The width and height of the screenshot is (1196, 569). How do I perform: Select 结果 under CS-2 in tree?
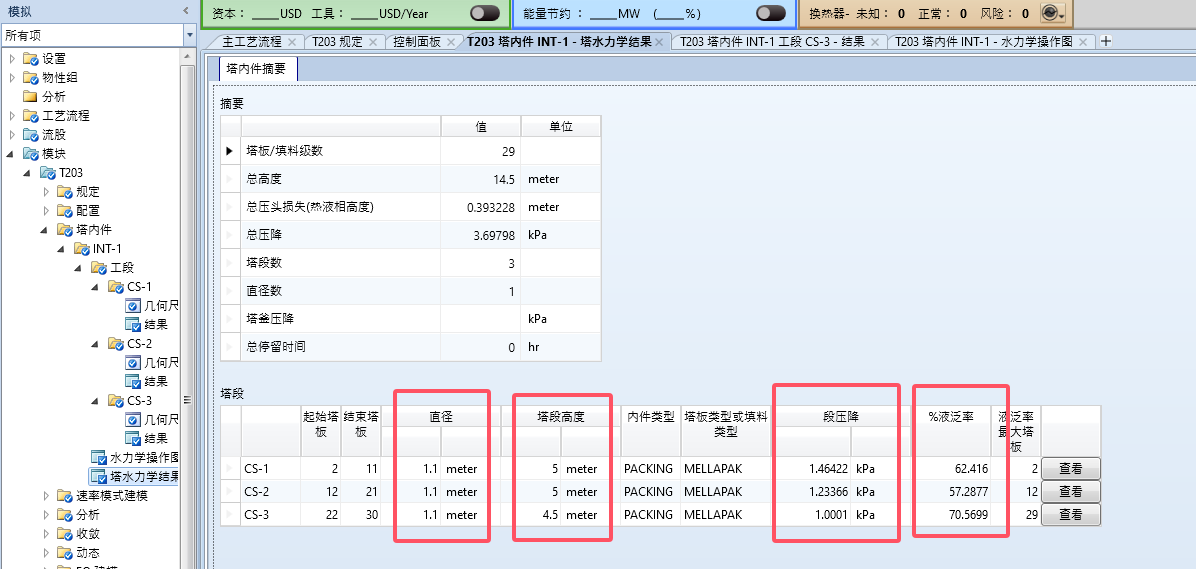coord(156,381)
